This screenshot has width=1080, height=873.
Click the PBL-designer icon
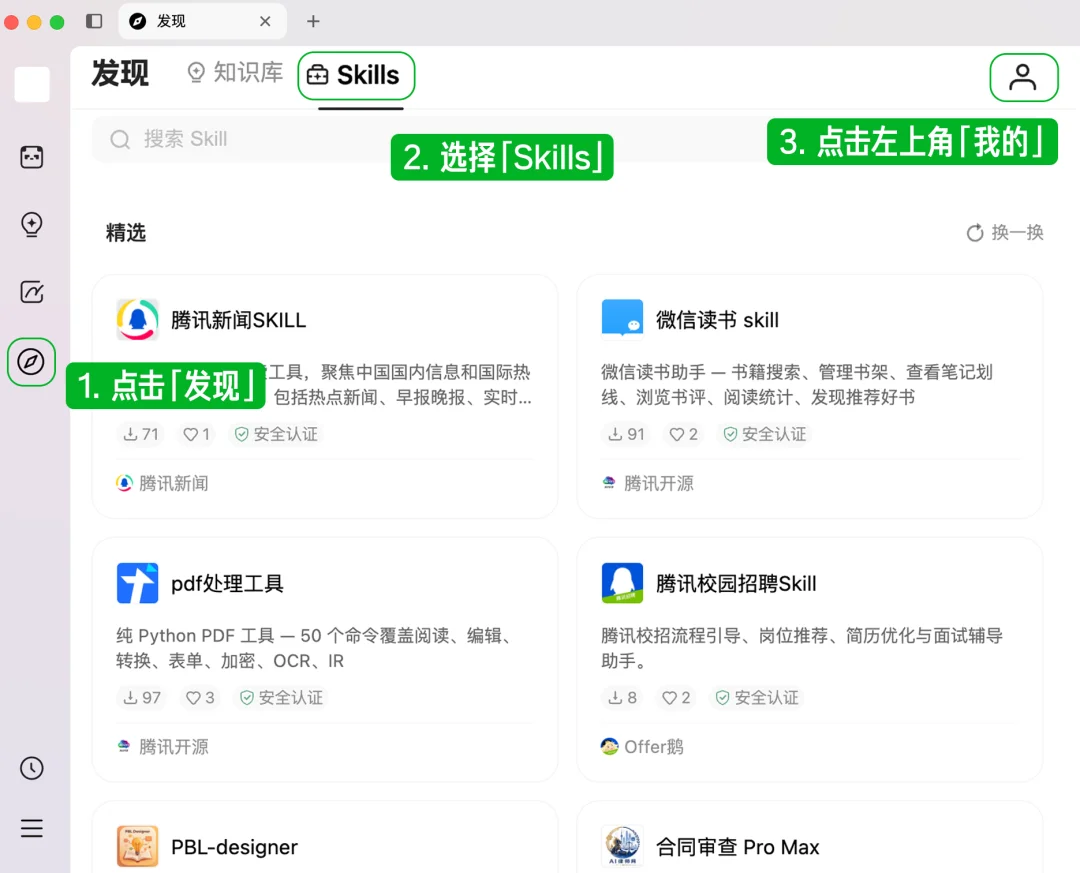[x=138, y=847]
